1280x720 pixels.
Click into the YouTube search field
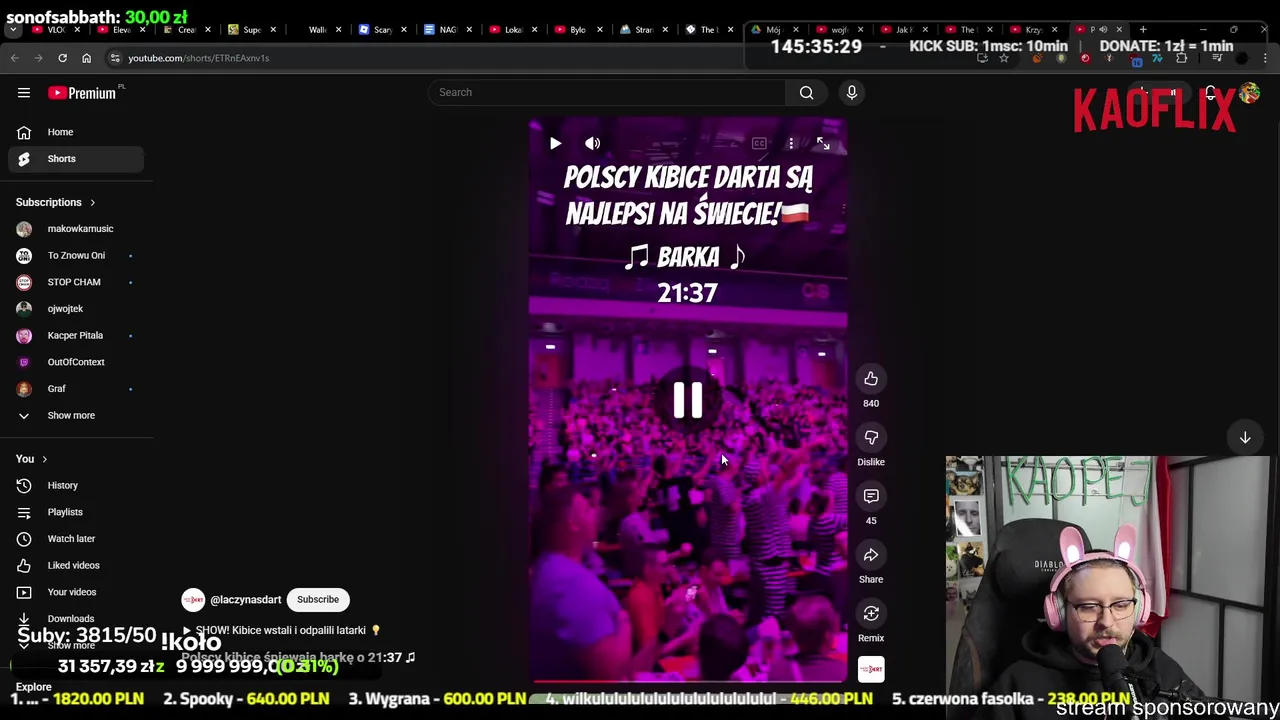click(x=608, y=92)
